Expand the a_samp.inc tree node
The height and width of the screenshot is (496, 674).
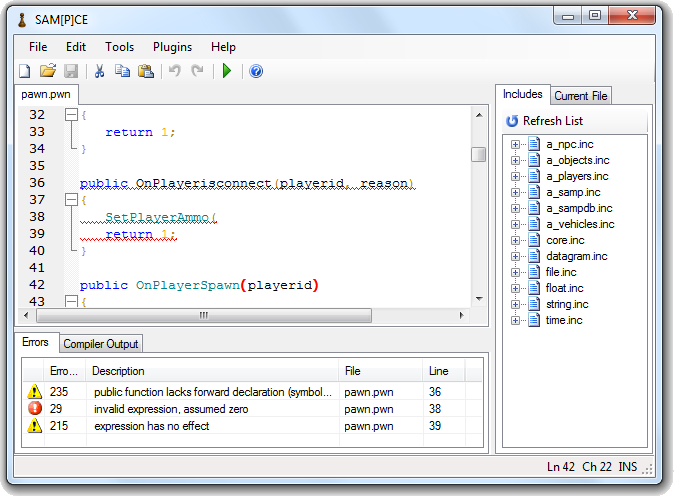516,192
